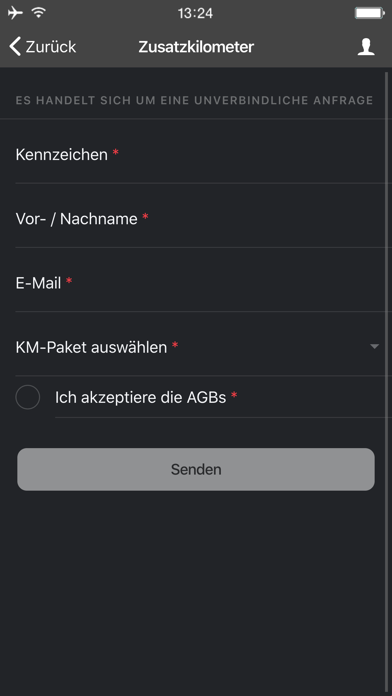392x696 pixels.
Task: Tap the battery indicator icon
Action: [369, 13]
